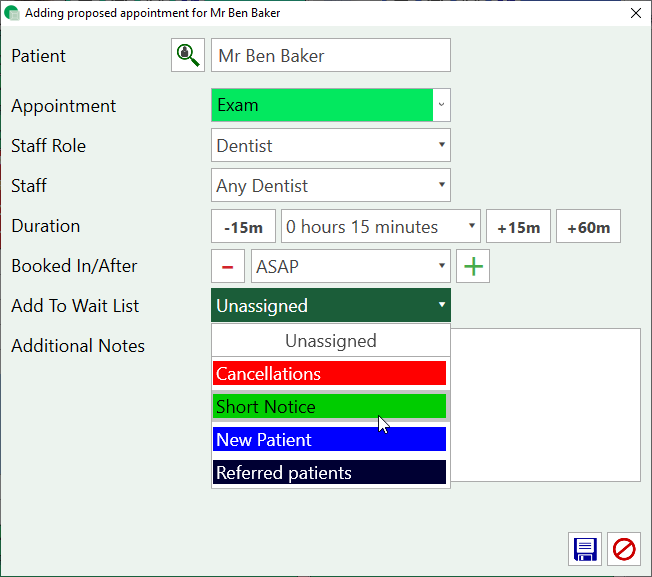Select Unassigned from the wait list options
The height and width of the screenshot is (577, 652).
[x=330, y=341]
